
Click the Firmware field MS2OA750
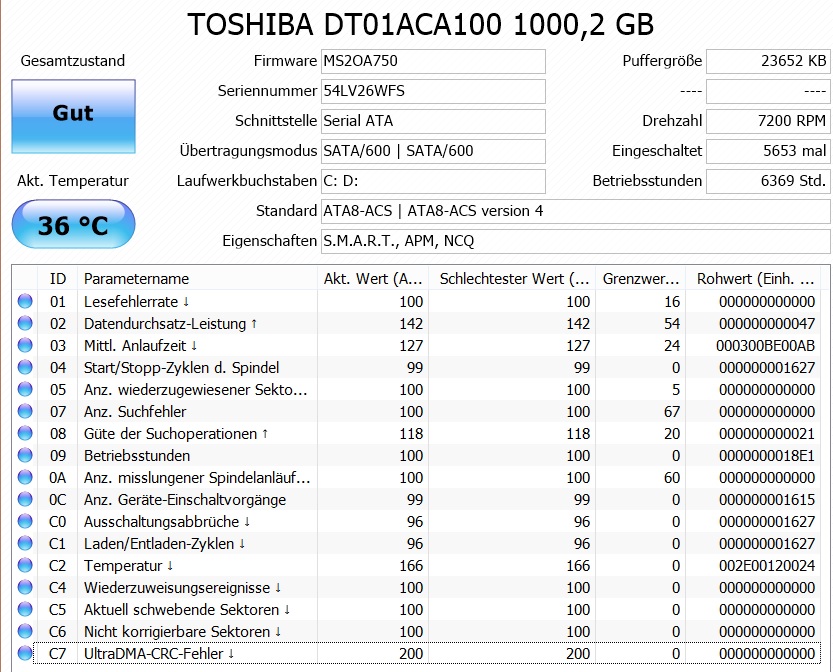pos(433,61)
